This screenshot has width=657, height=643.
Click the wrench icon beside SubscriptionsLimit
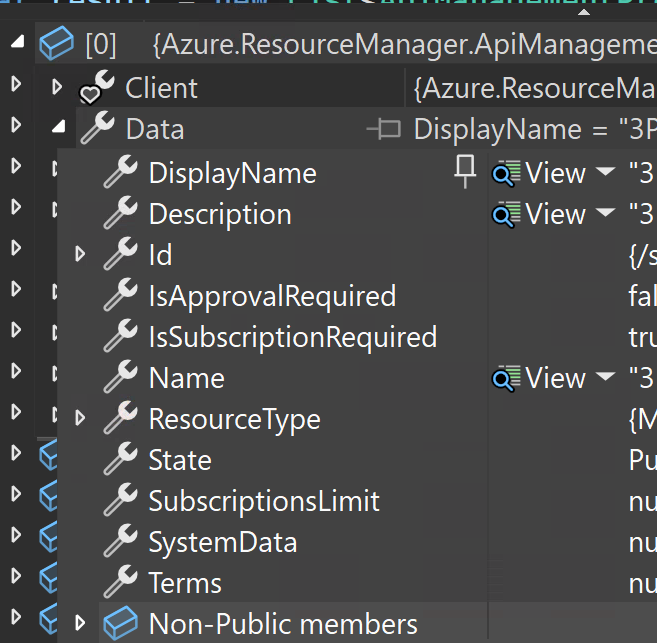(120, 499)
